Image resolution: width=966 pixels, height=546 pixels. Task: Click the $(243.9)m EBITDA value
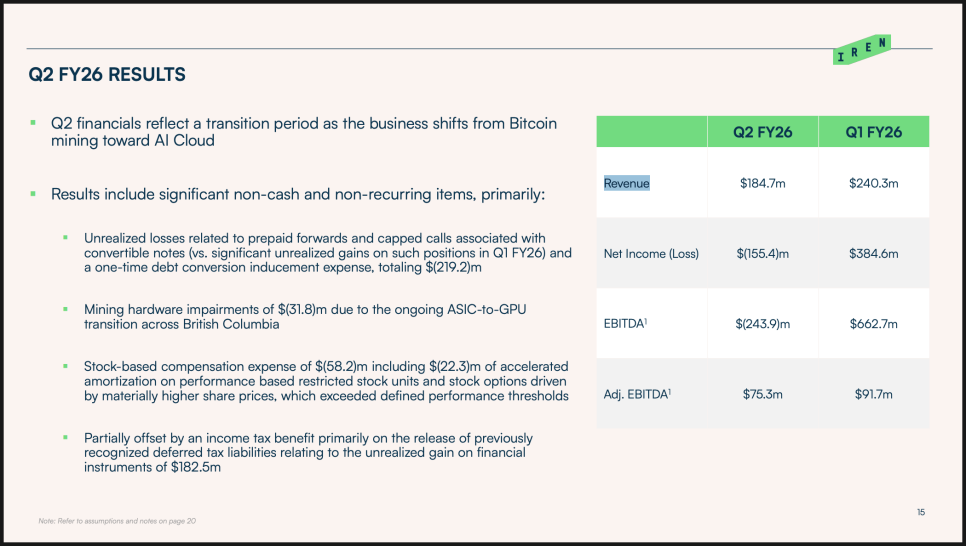762,324
